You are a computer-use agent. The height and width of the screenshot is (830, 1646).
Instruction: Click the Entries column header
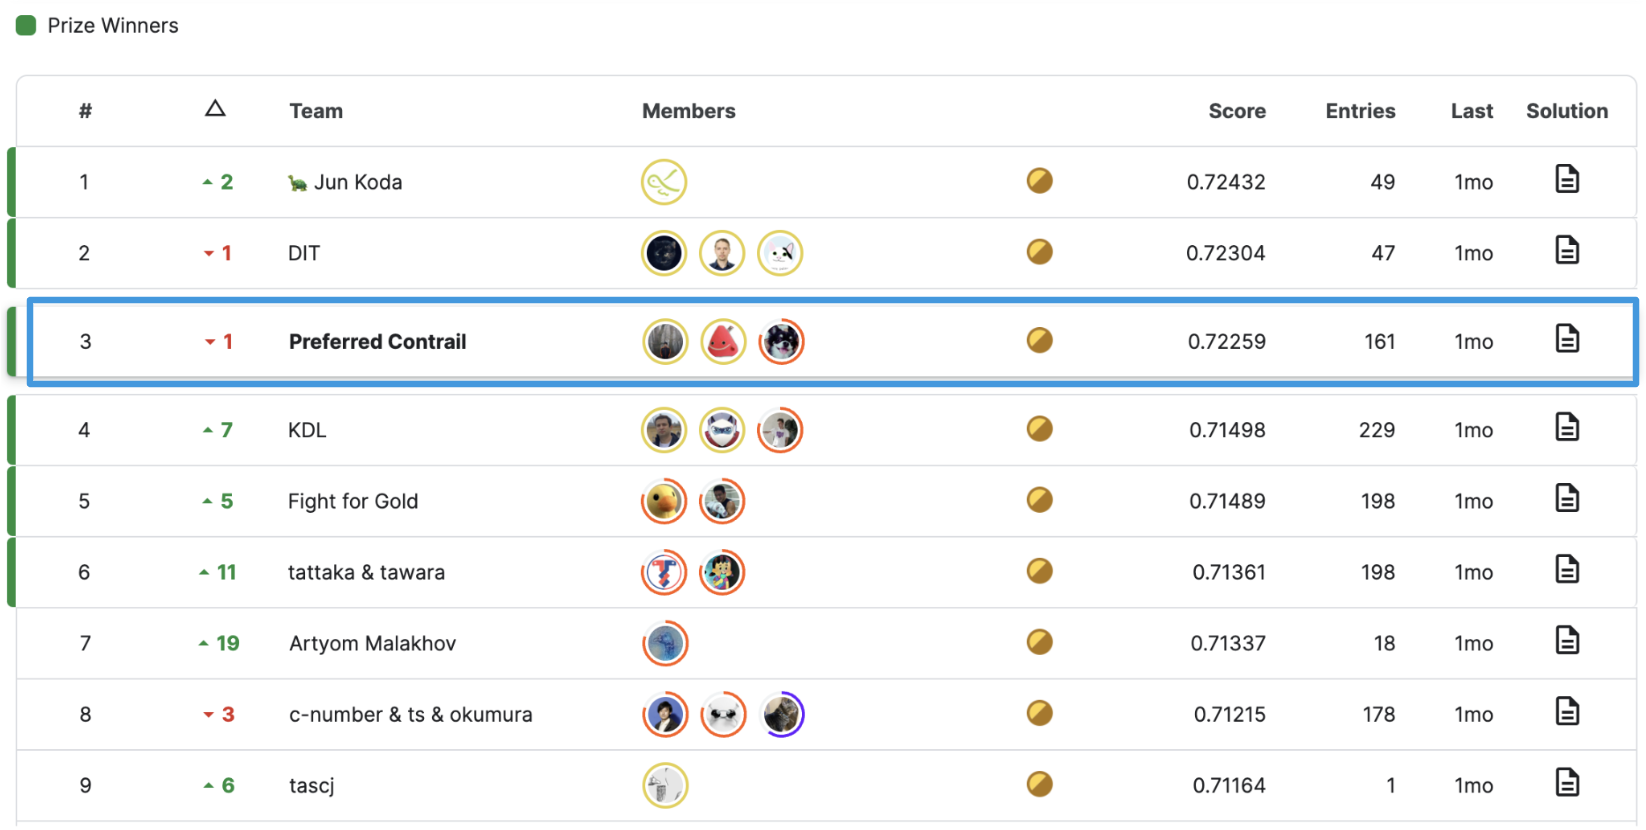[x=1360, y=111]
